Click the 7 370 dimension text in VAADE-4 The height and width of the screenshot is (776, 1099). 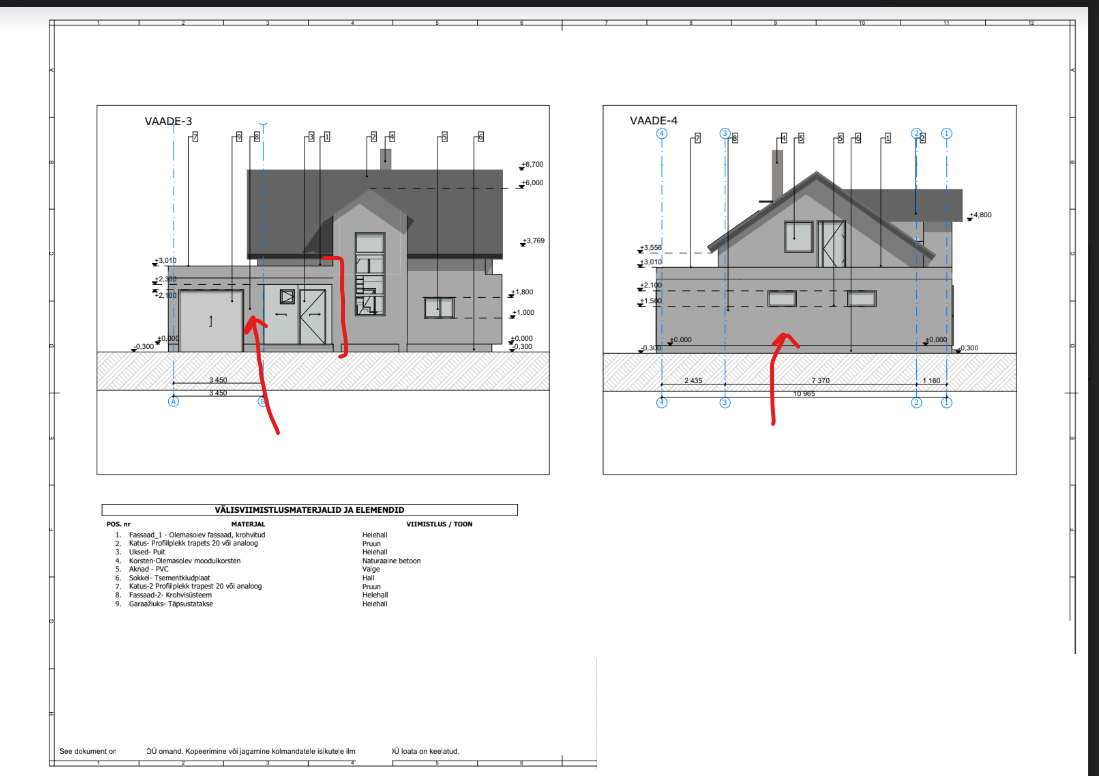pos(820,381)
